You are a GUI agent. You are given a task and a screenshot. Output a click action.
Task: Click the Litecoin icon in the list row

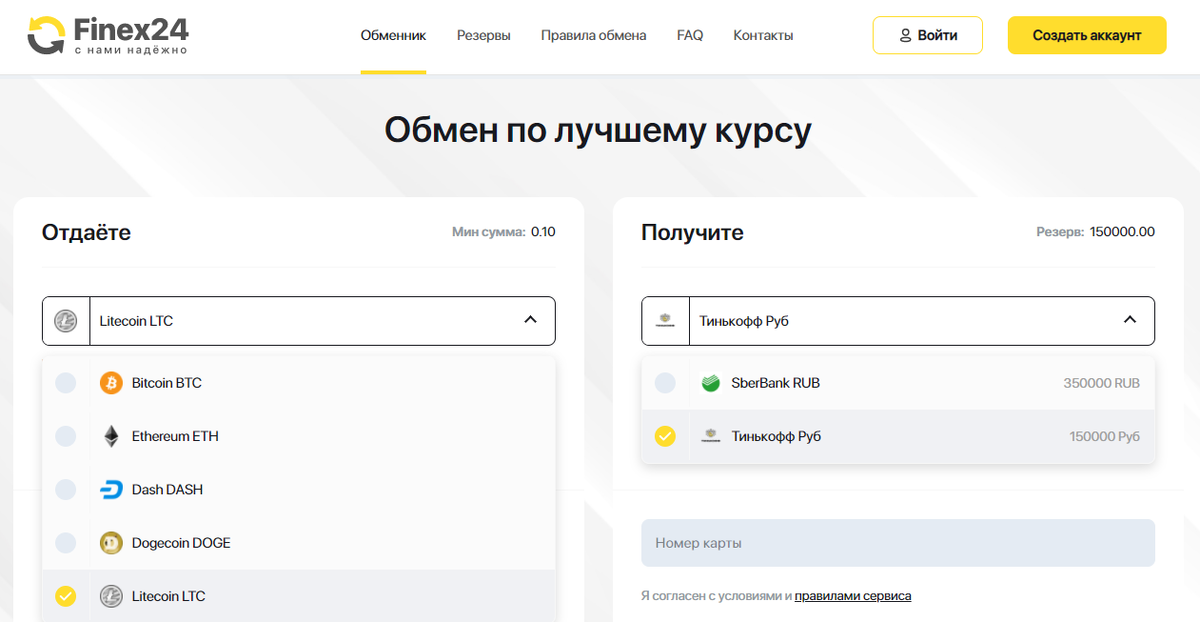pyautogui.click(x=111, y=596)
